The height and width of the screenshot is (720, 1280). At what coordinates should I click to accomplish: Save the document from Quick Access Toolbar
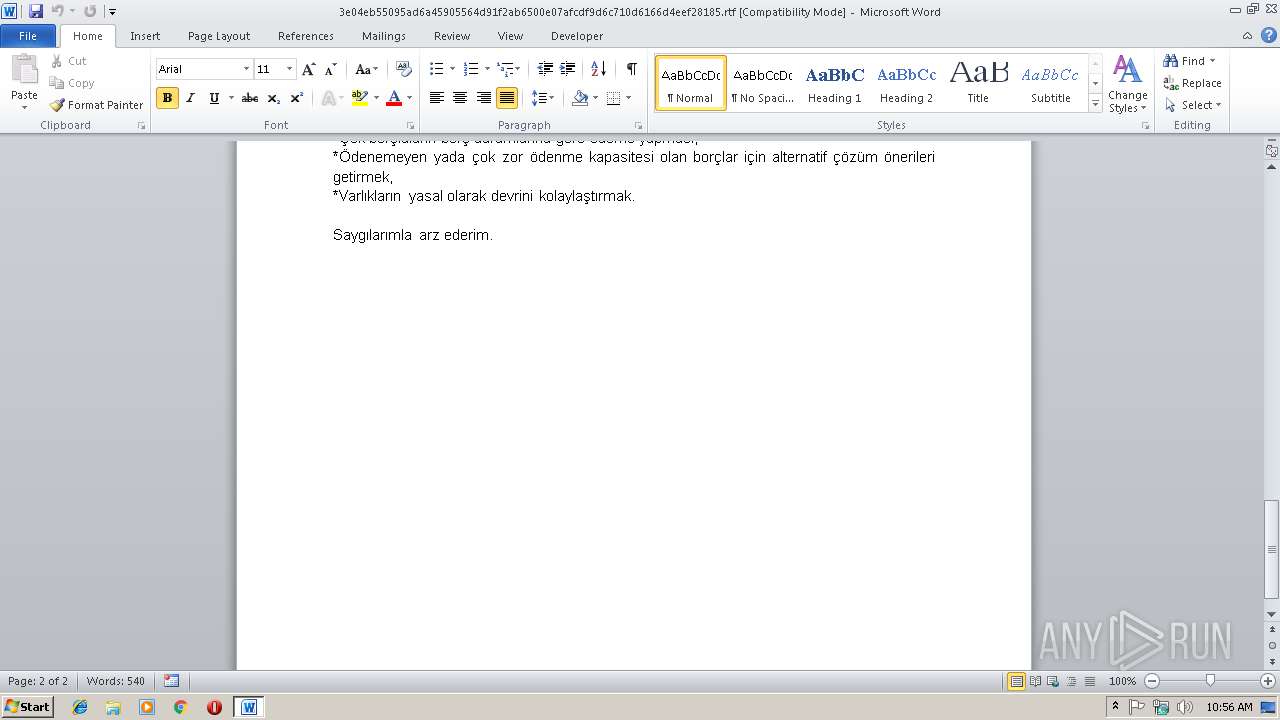pyautogui.click(x=35, y=11)
